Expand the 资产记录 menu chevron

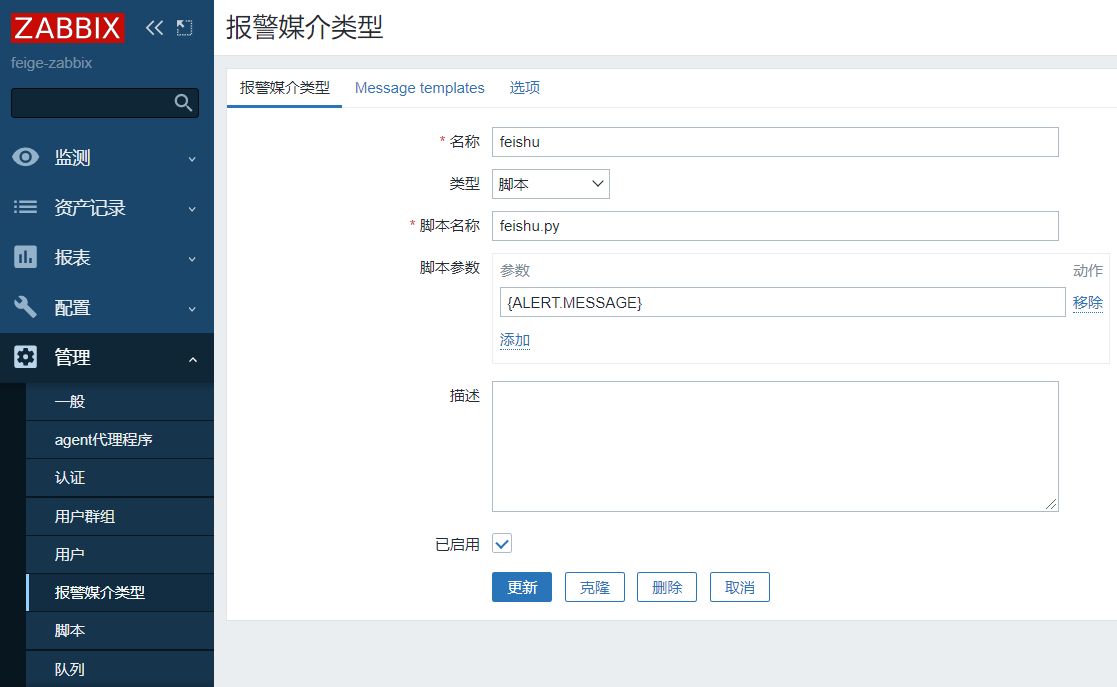192,209
